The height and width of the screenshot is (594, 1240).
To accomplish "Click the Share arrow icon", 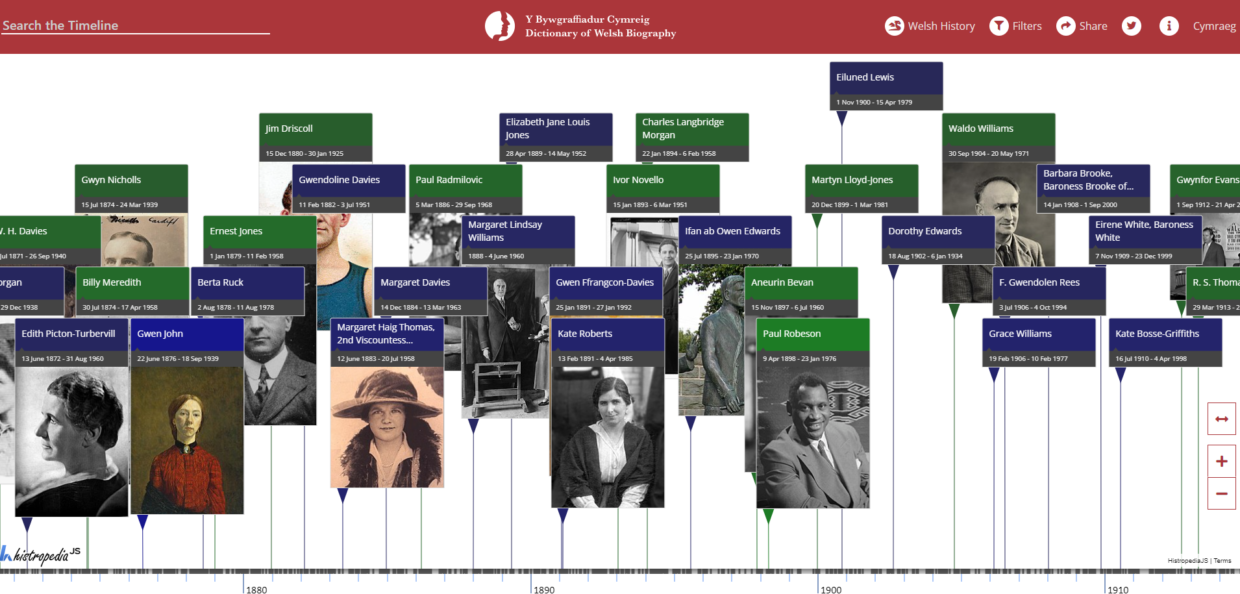I will point(1066,26).
